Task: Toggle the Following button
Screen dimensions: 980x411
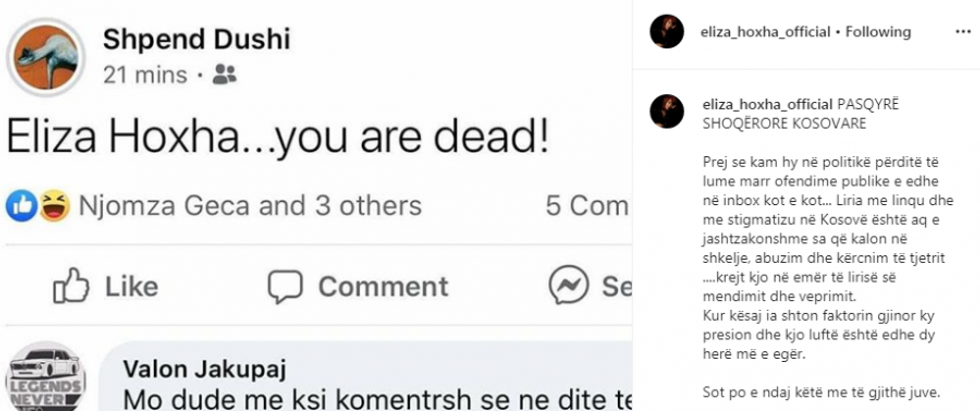Action: [878, 32]
